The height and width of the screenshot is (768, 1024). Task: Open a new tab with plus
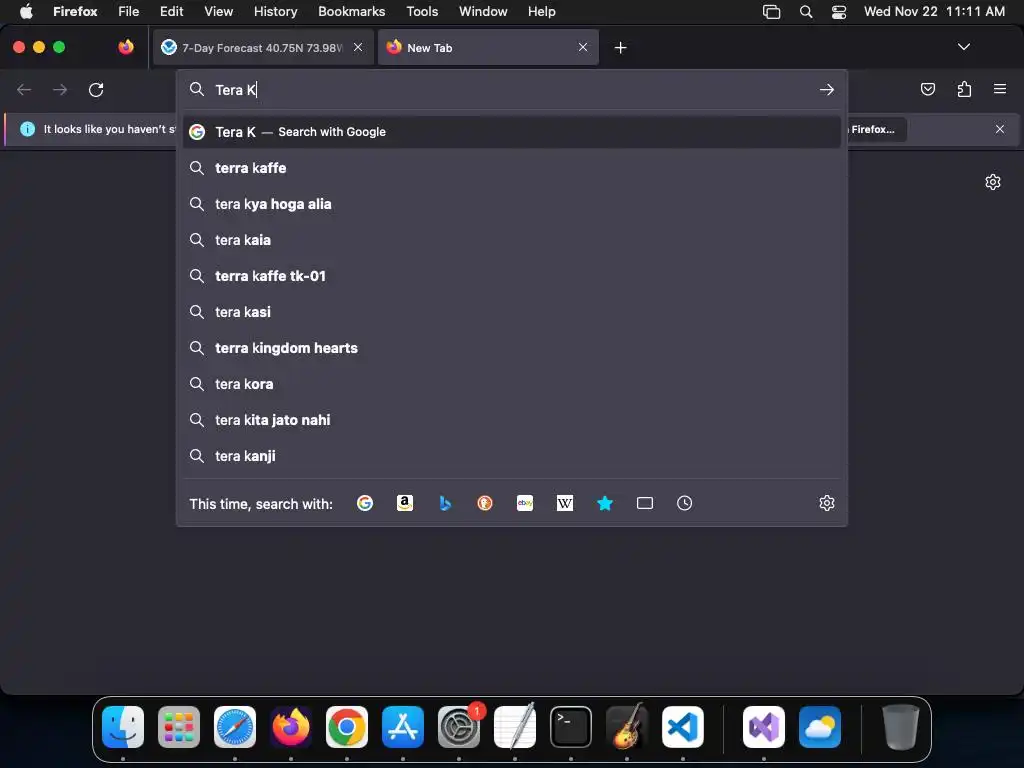(620, 48)
